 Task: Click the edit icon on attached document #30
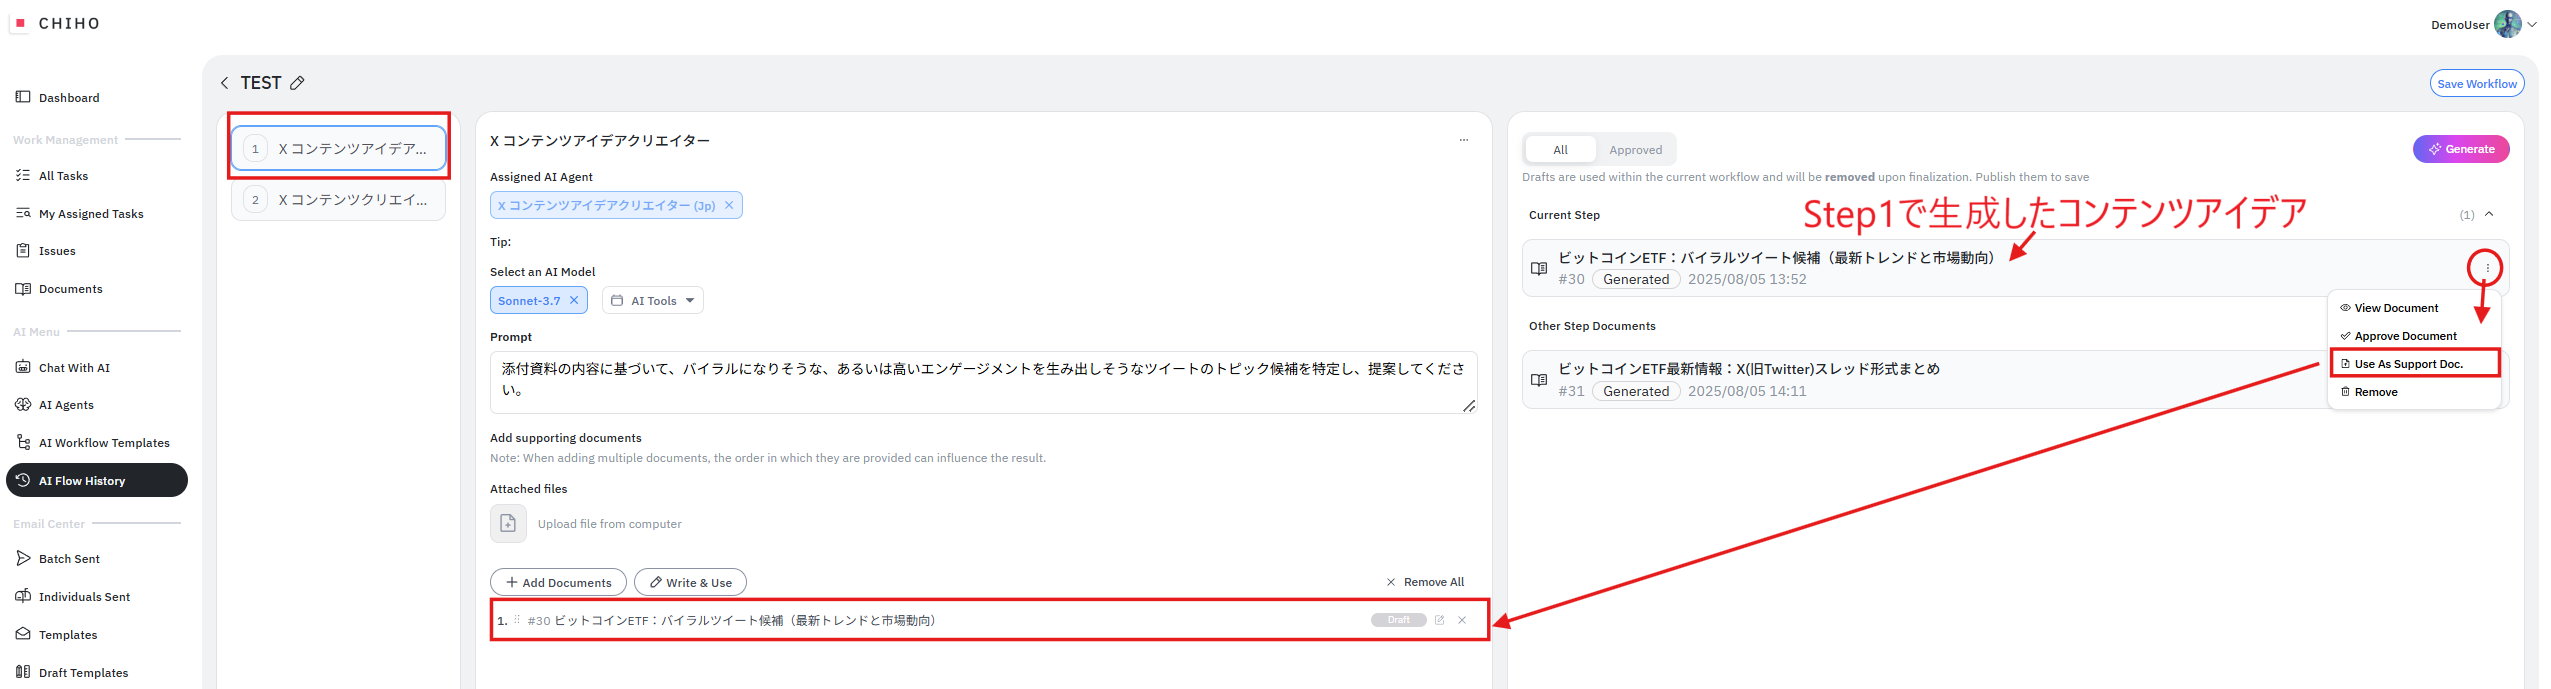pos(1440,620)
